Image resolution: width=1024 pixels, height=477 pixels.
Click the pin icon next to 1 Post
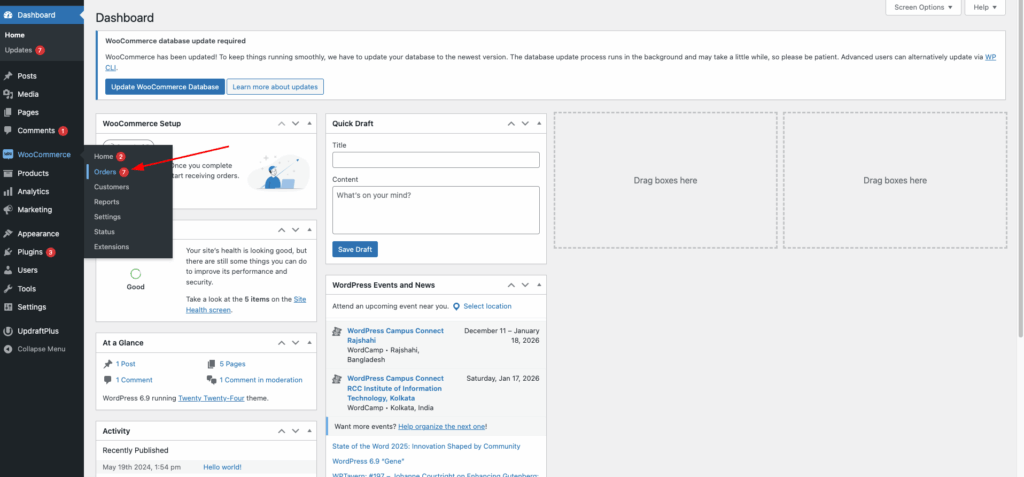coord(108,364)
